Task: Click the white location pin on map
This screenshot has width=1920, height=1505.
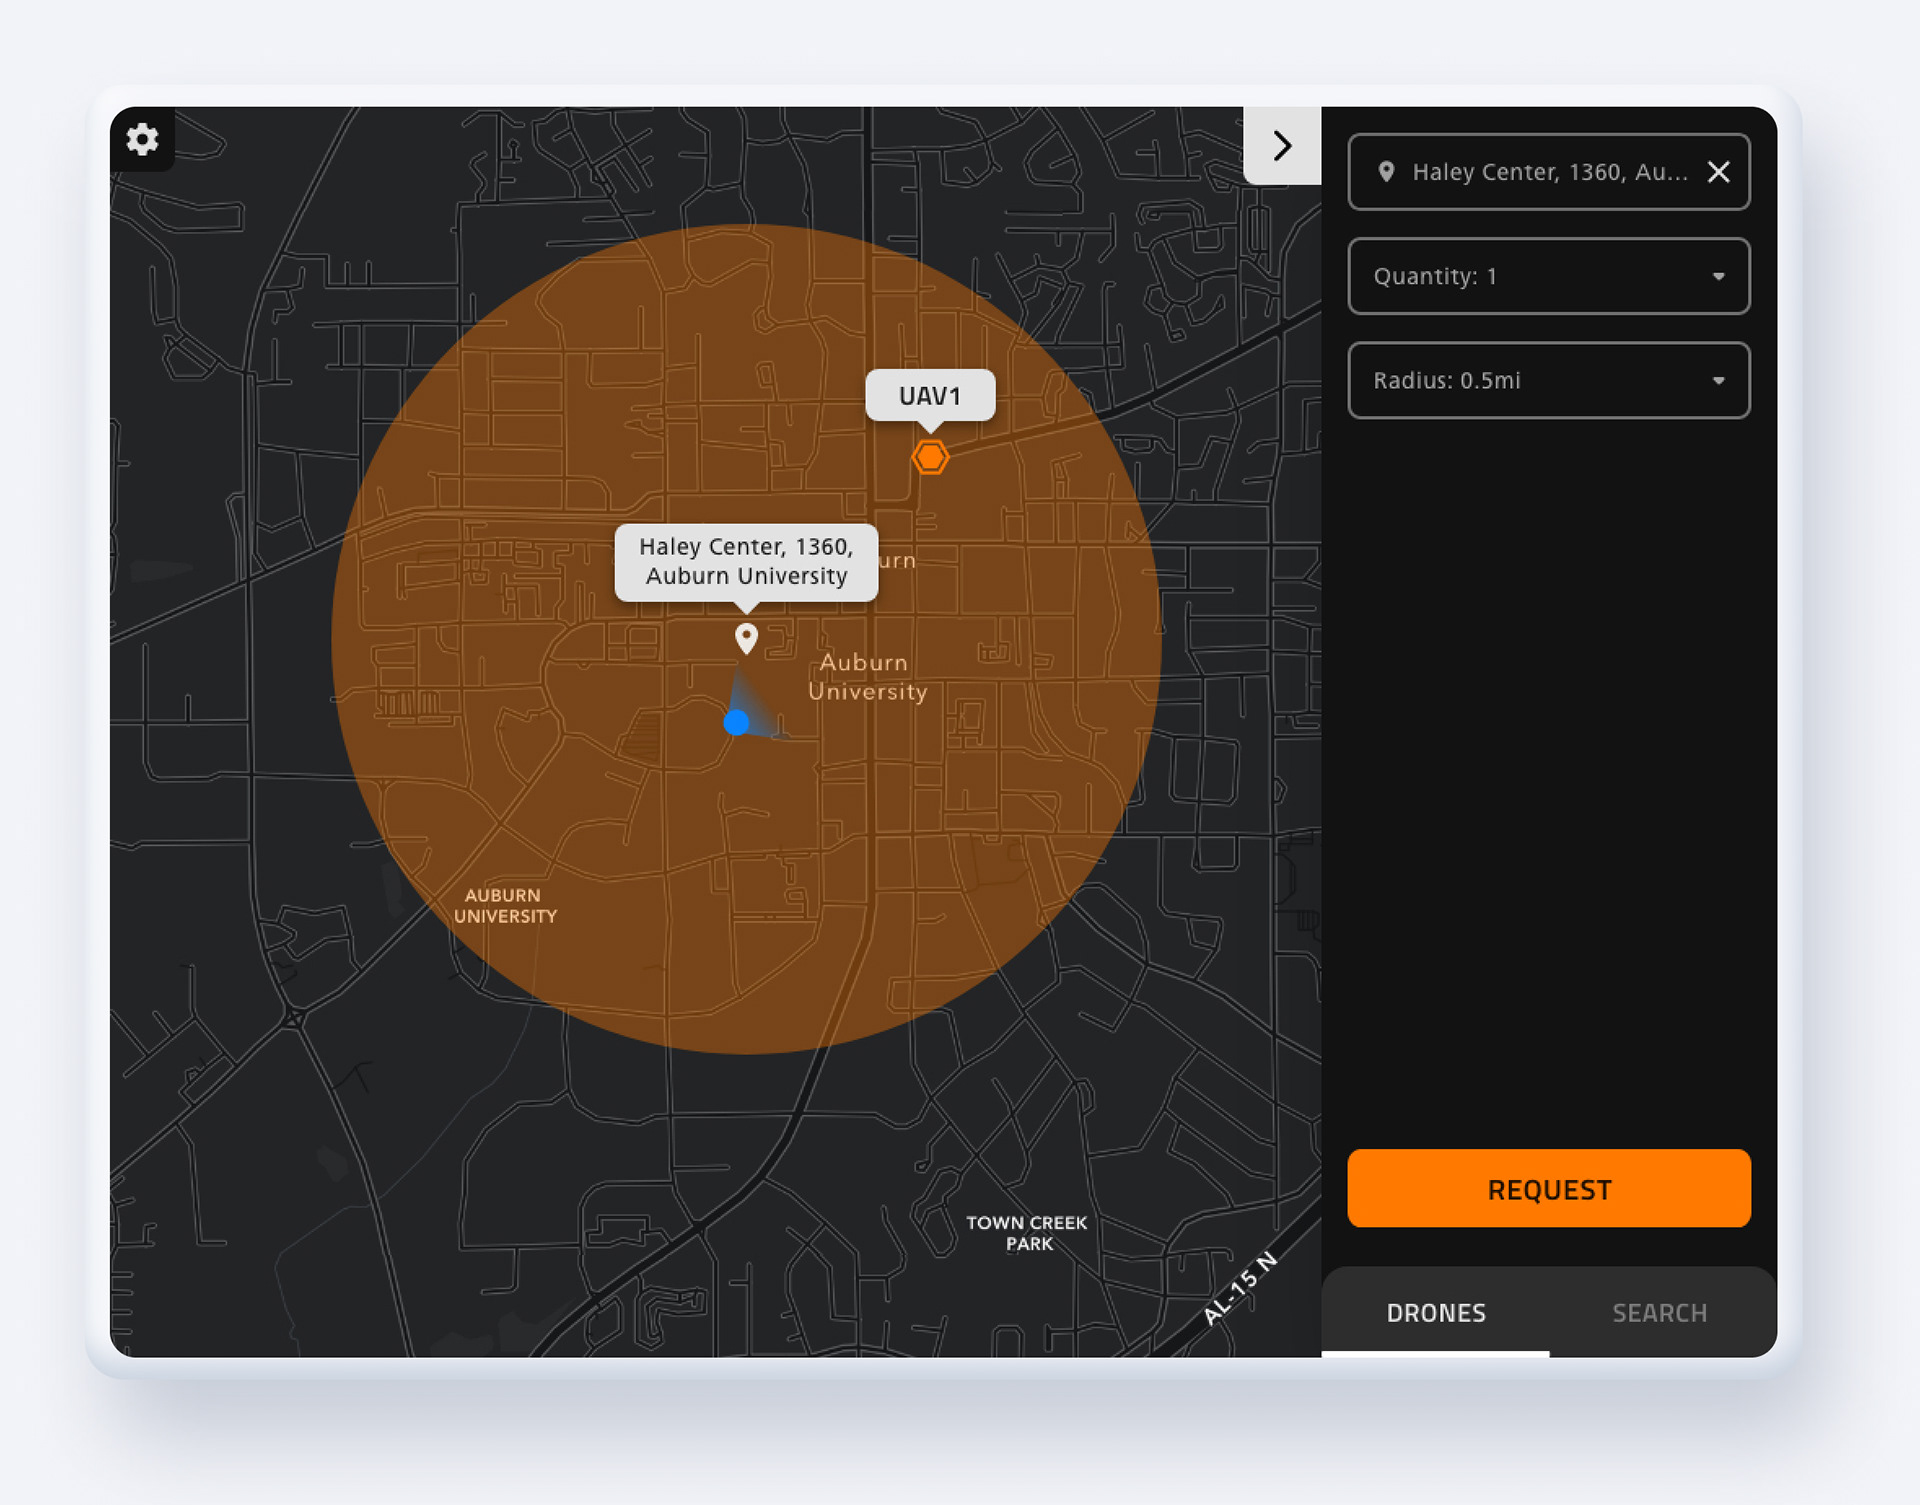Action: 746,636
